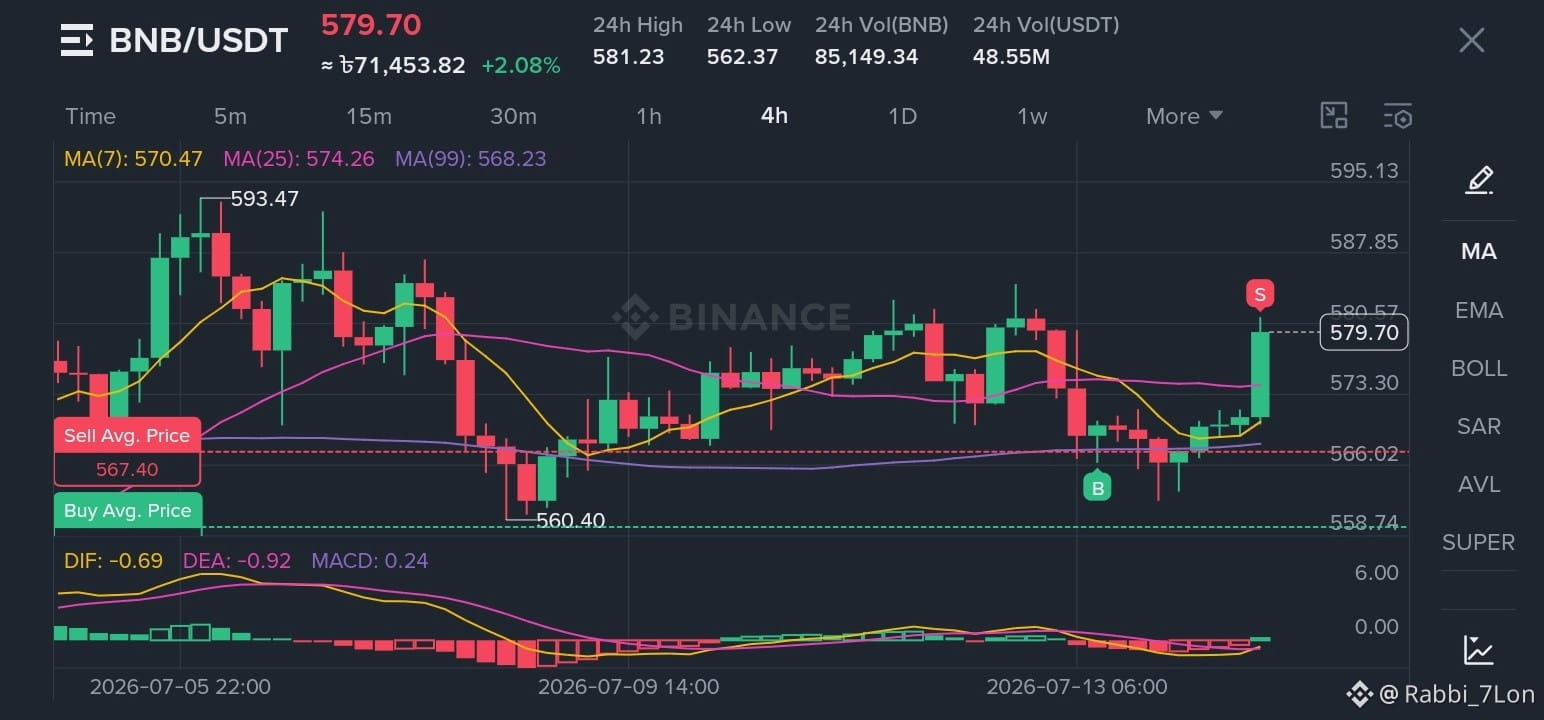Tap the MACD: 0.24 indicator value
Viewport: 1544px width, 720px height.
pyautogui.click(x=370, y=560)
